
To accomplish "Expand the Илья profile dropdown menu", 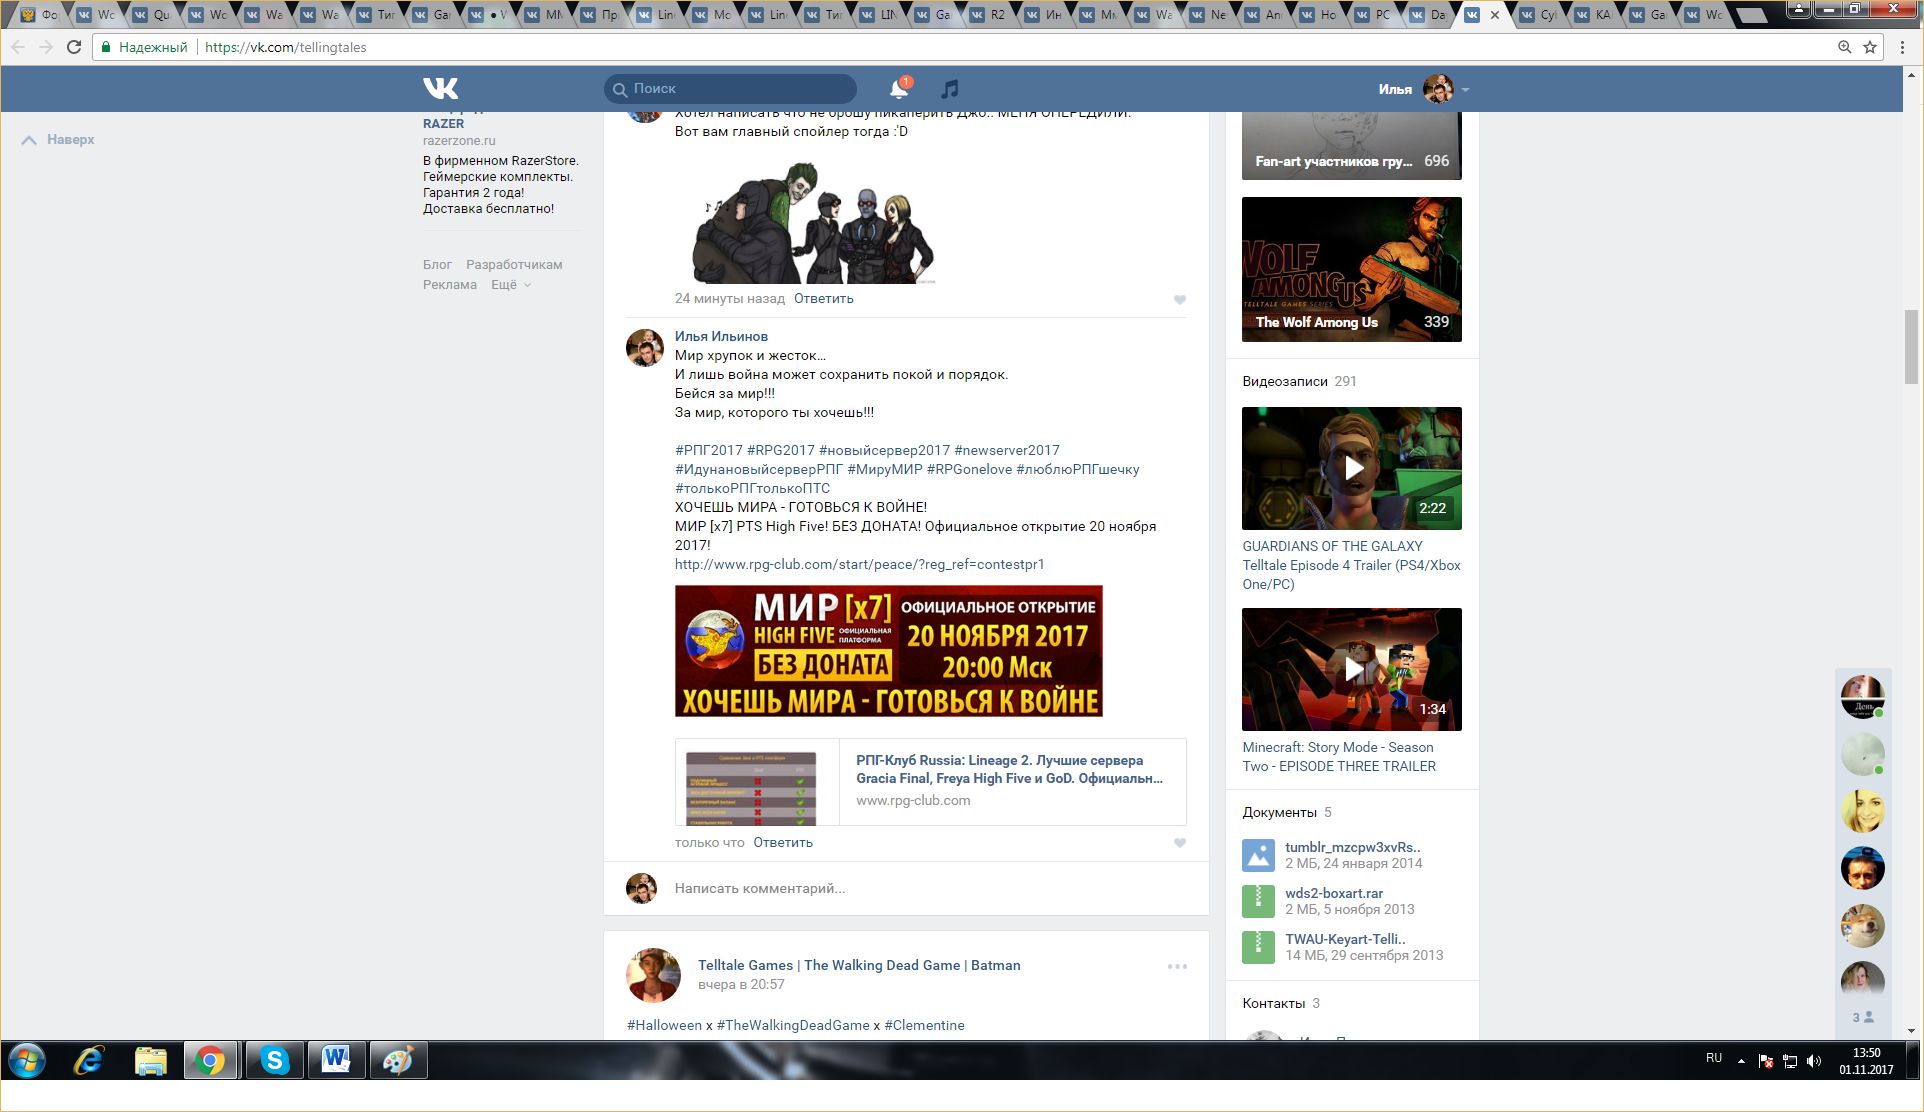I will point(1465,89).
